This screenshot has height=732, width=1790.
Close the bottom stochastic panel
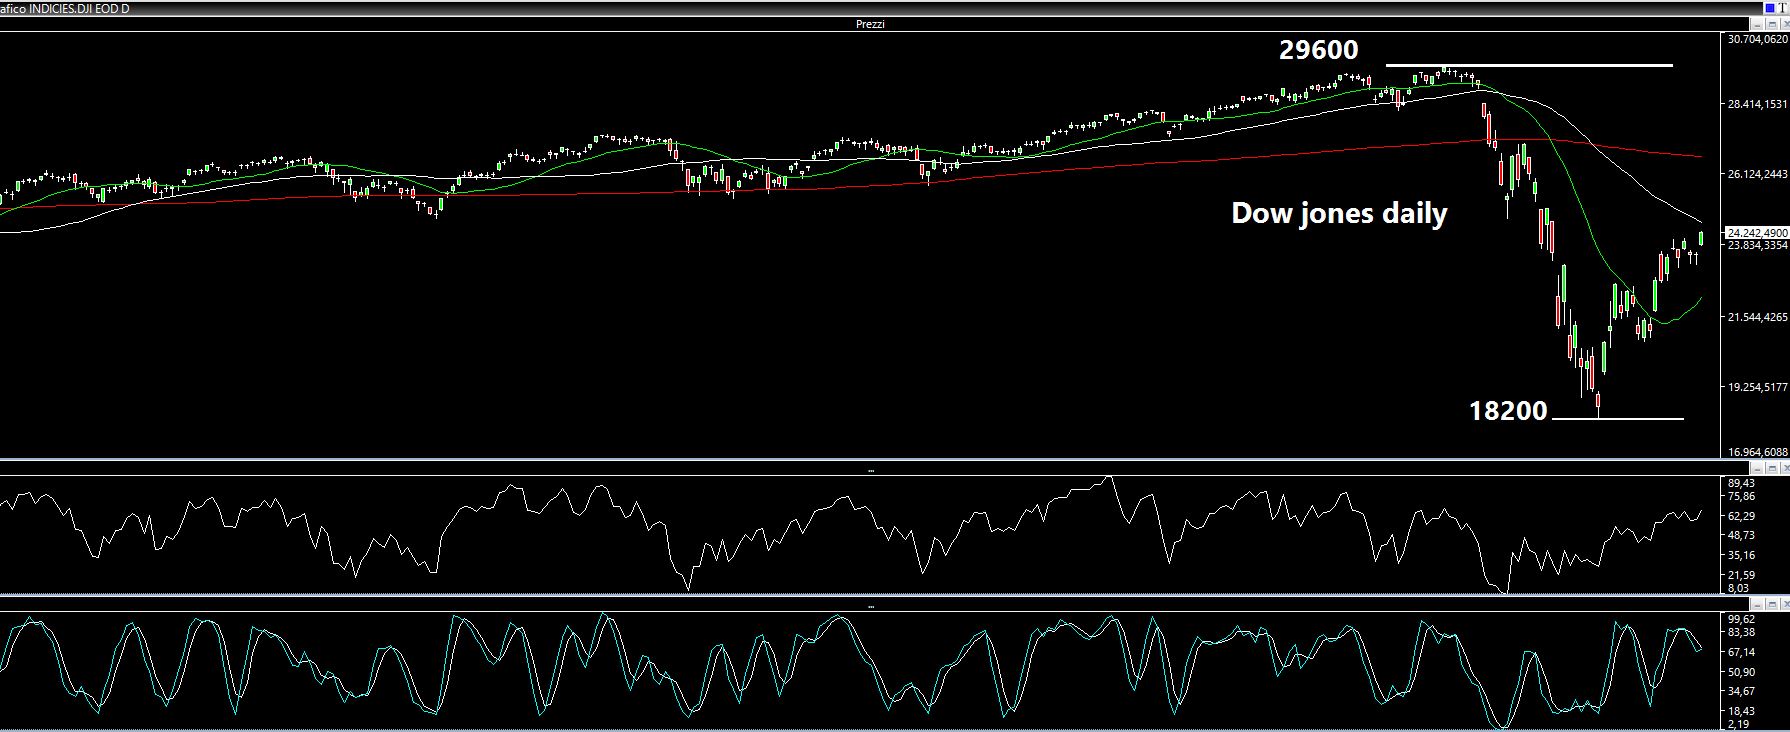[1785, 605]
